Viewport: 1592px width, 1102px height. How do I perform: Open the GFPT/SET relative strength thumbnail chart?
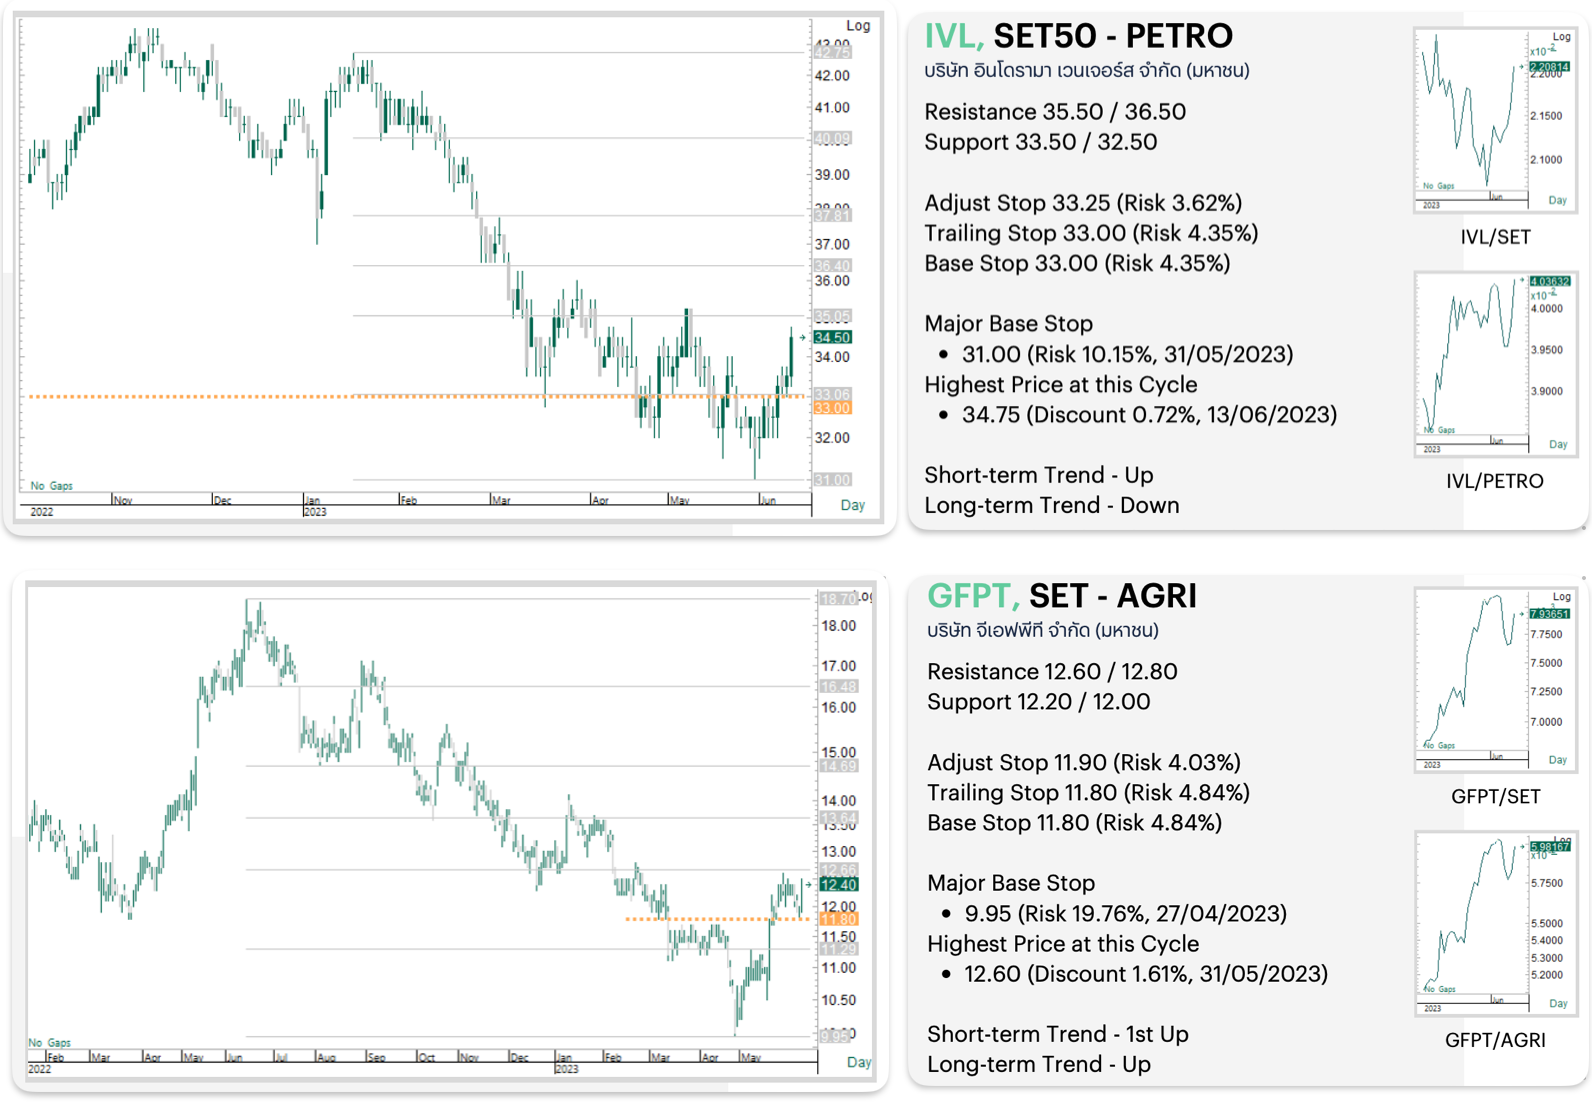(x=1495, y=680)
